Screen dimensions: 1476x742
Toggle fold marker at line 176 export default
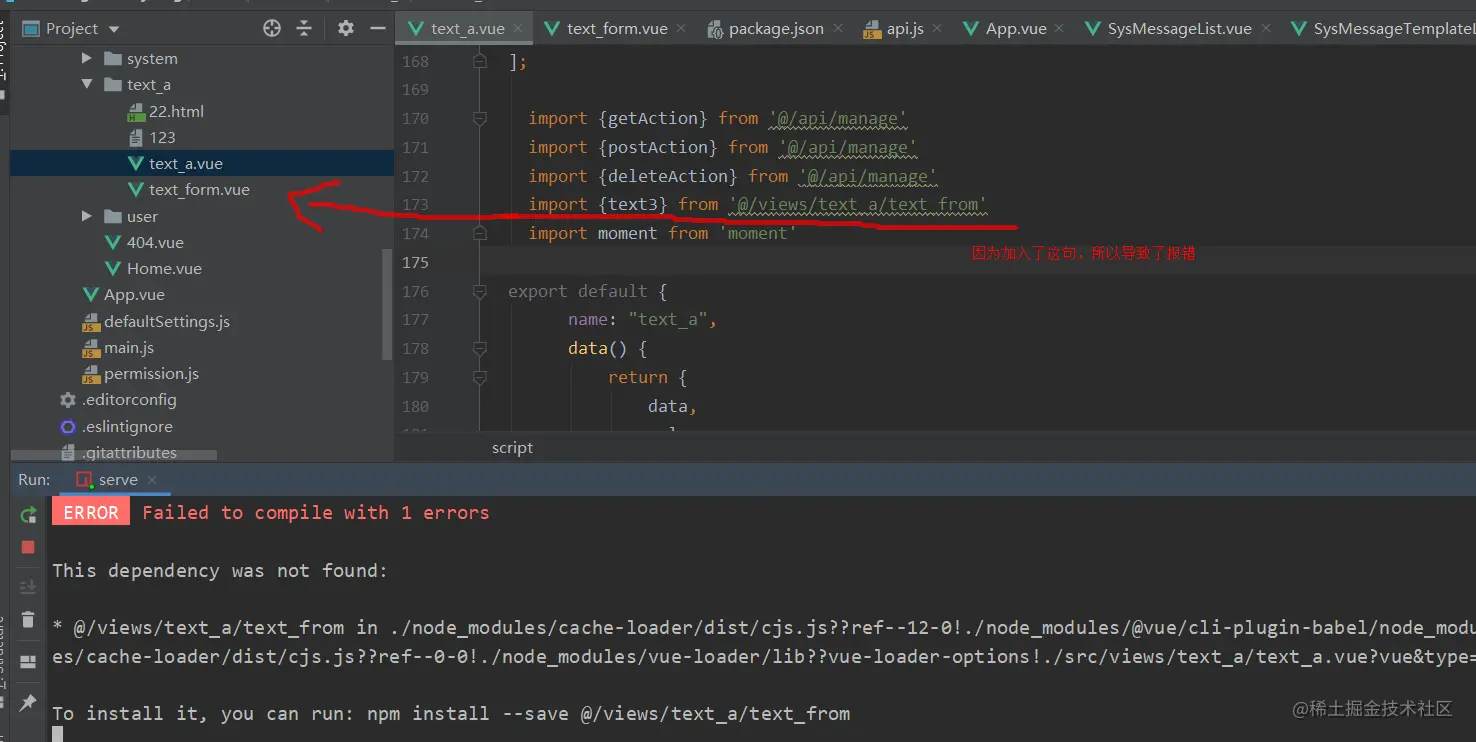point(480,291)
